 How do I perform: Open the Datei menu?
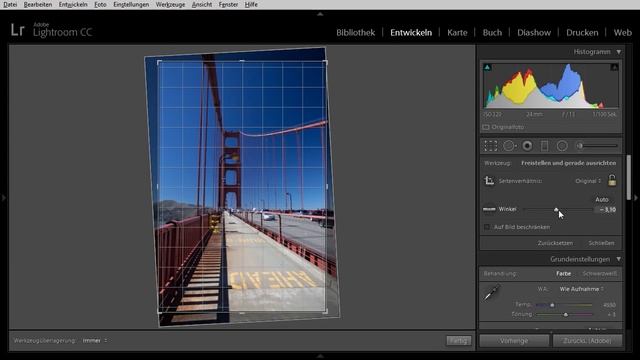click(x=10, y=4)
